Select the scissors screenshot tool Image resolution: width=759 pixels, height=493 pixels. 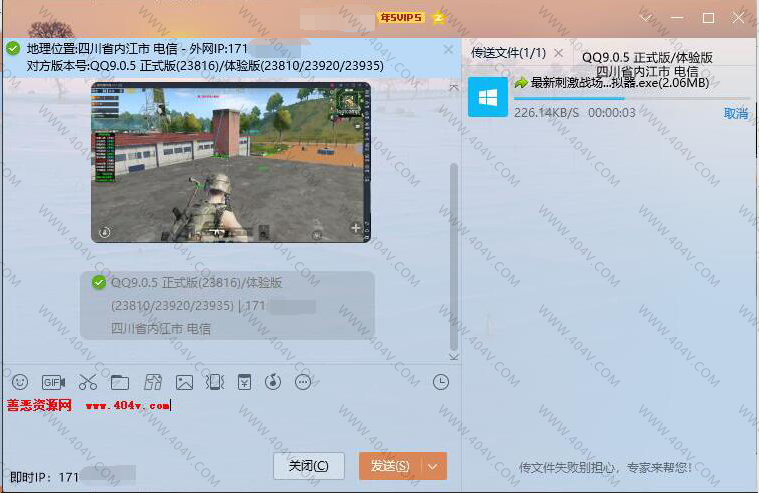[87, 382]
